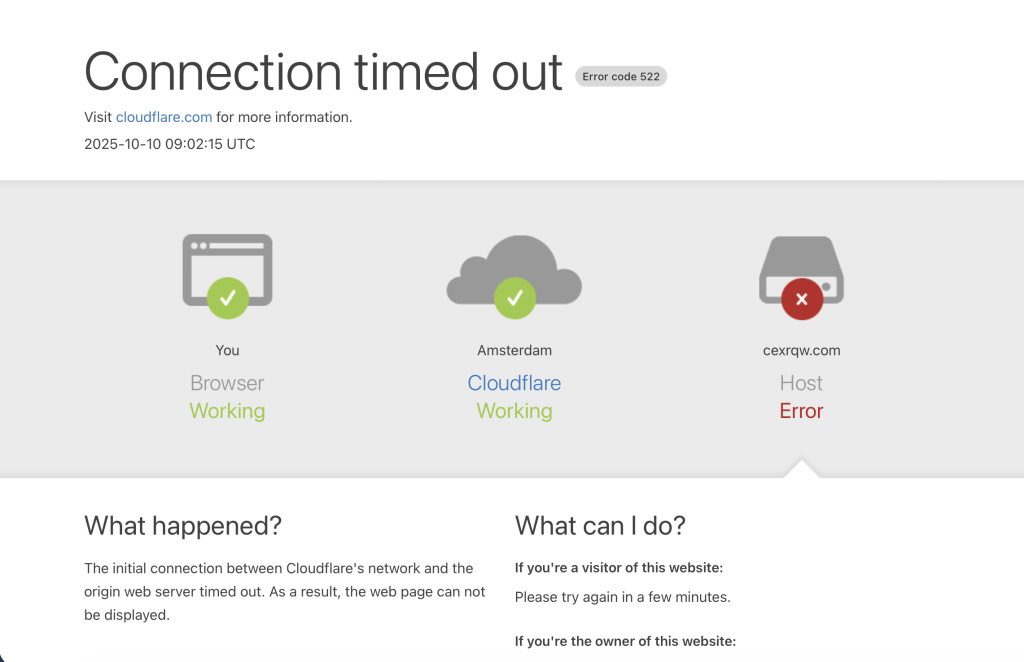Click the green checkmark on the cloud icon
Image resolution: width=1024 pixels, height=662 pixels.
tap(515, 297)
